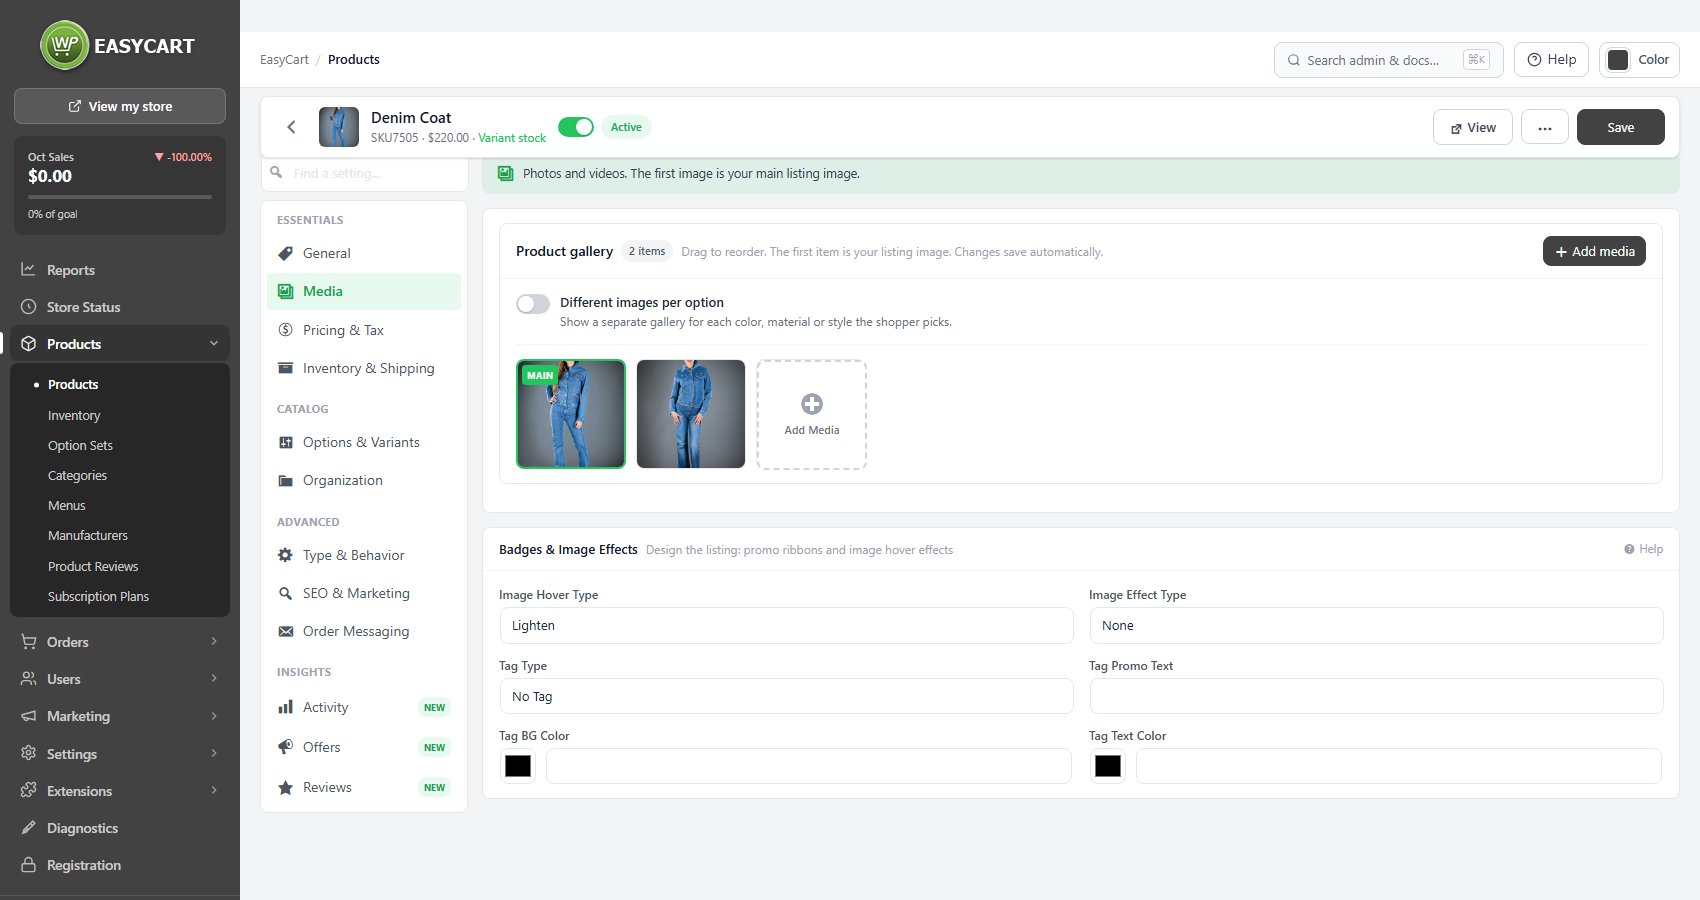Click the Media image icon in settings list

pyautogui.click(x=285, y=291)
